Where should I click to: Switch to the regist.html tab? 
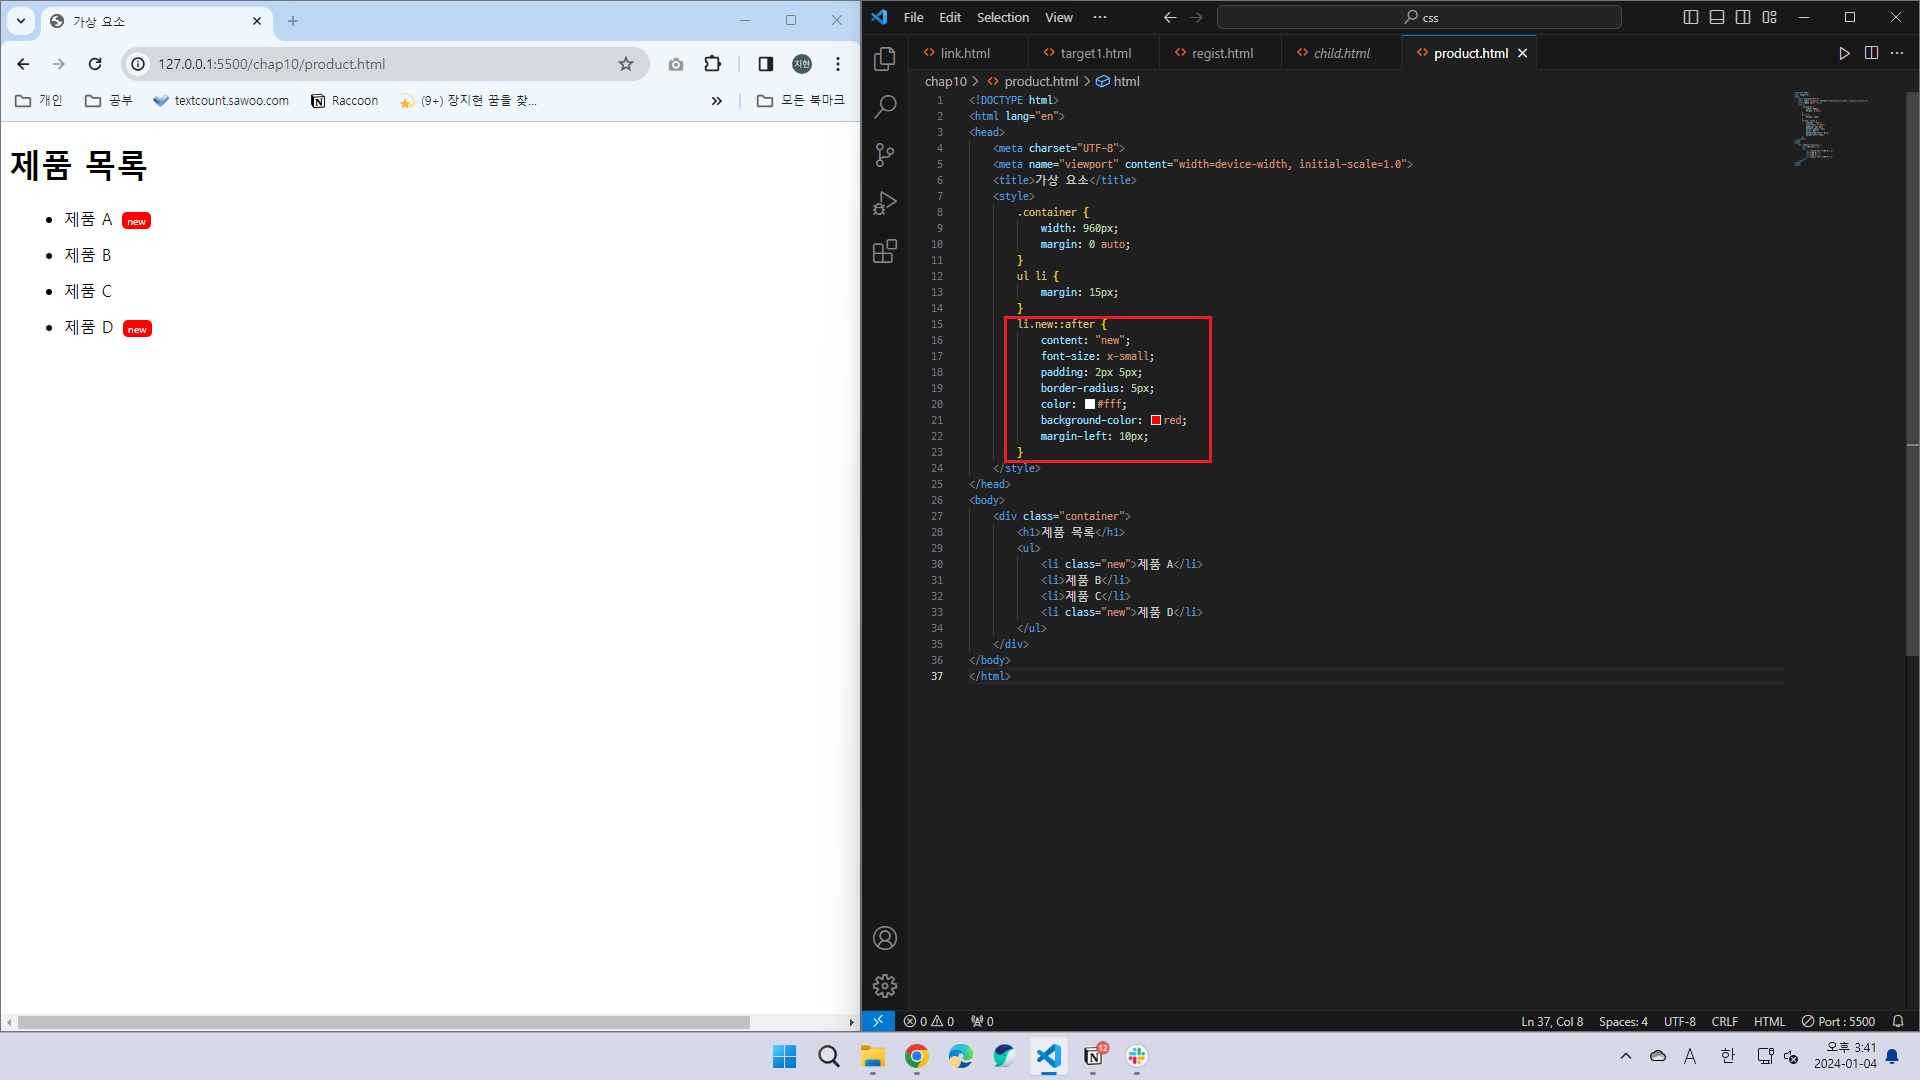[x=1222, y=53]
